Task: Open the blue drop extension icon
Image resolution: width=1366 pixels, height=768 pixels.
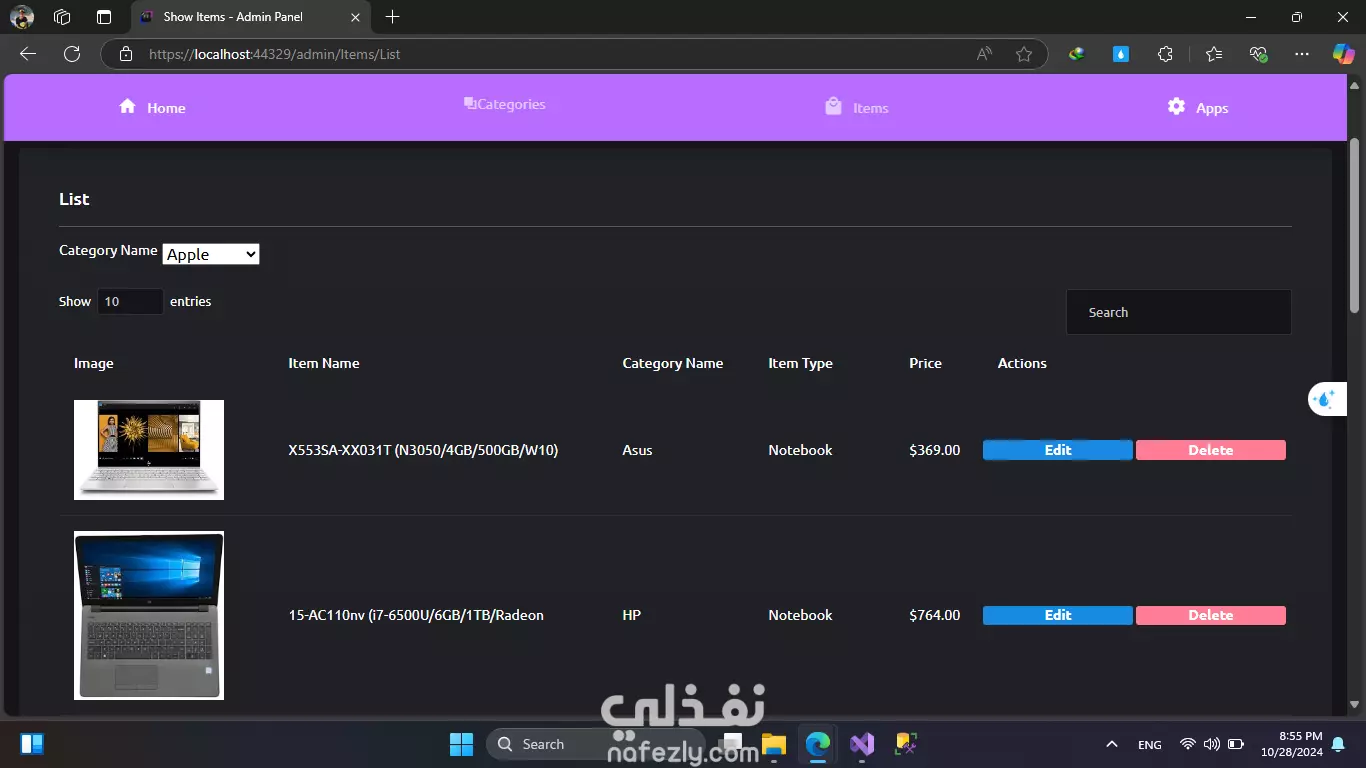Action: point(1121,54)
